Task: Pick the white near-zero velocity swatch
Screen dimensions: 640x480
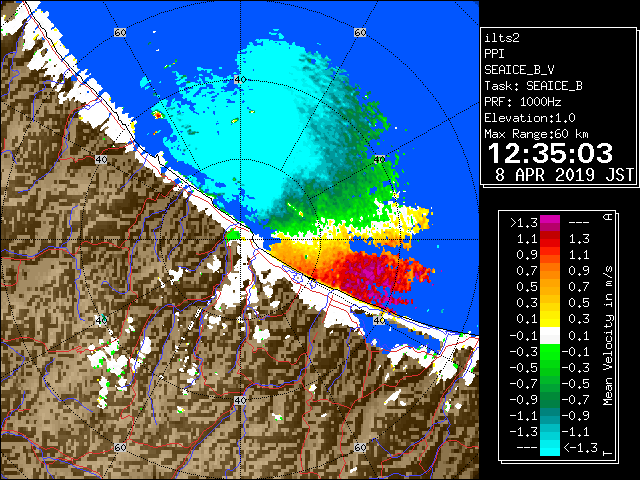Action: (x=550, y=336)
